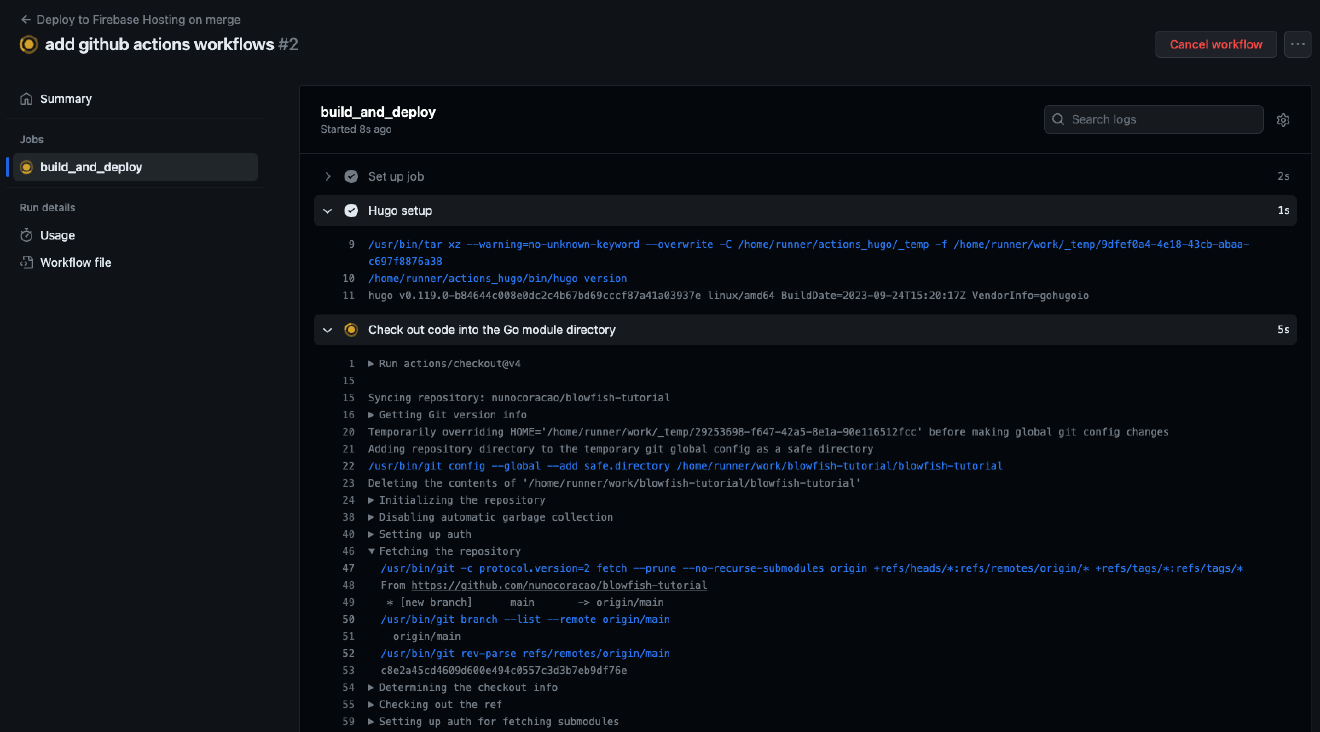Open Summary via the house icon
The image size is (1320, 732).
coord(24,98)
